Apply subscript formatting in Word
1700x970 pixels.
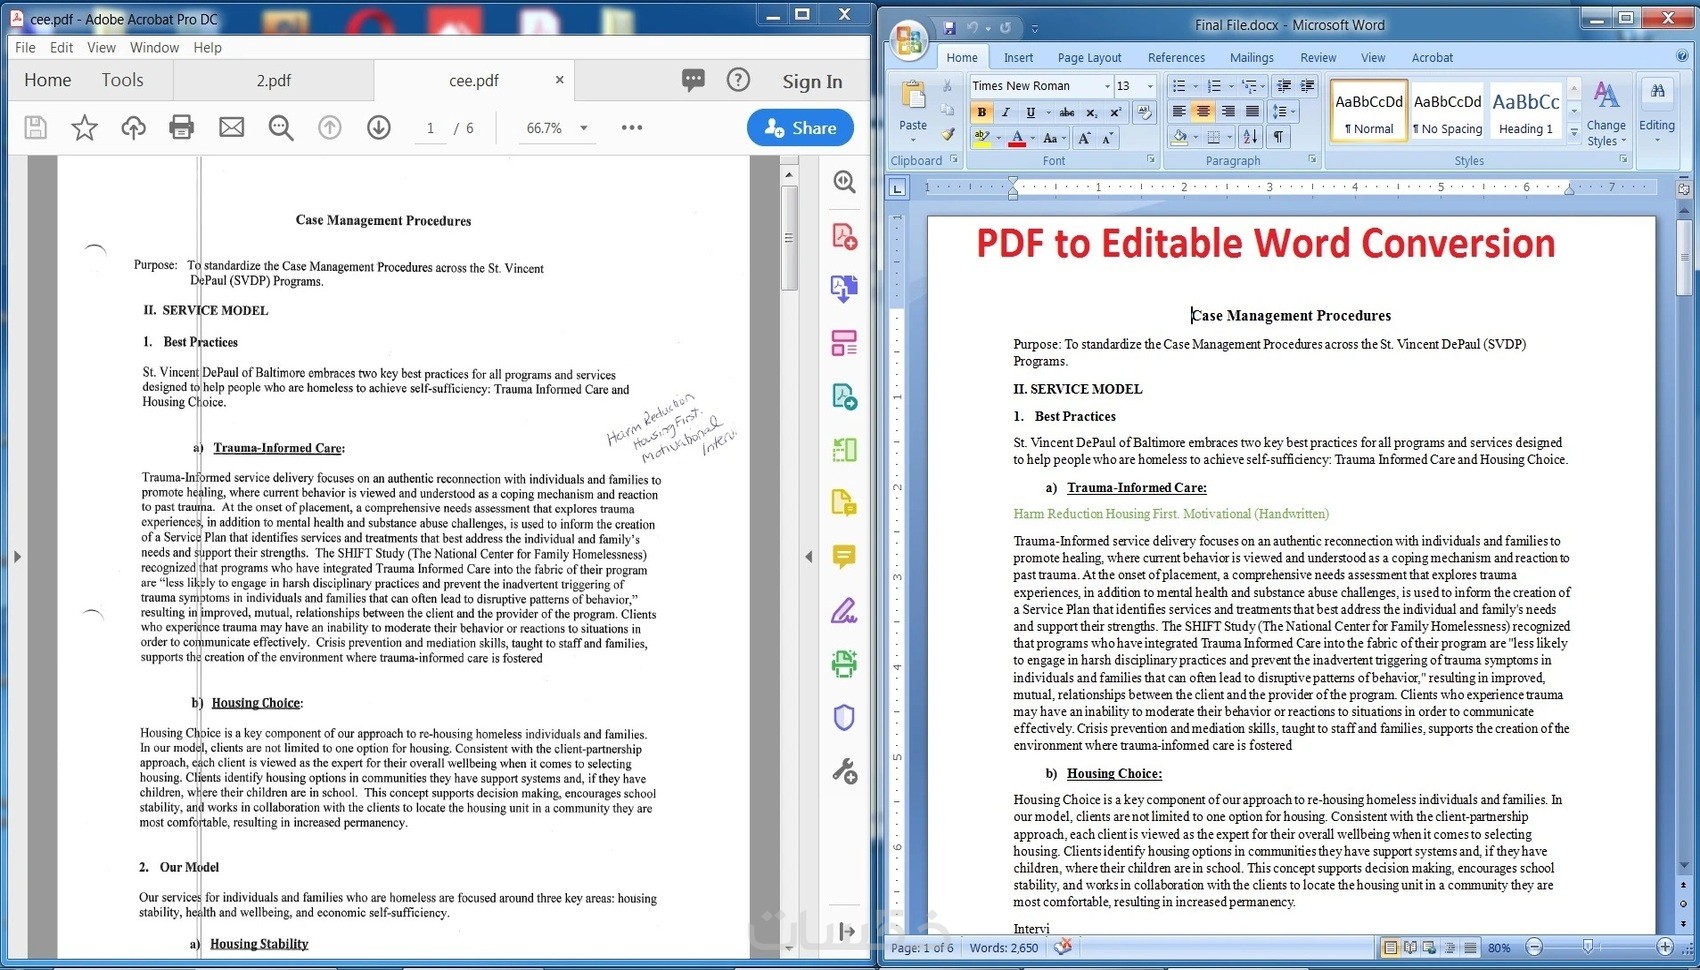click(x=1092, y=113)
